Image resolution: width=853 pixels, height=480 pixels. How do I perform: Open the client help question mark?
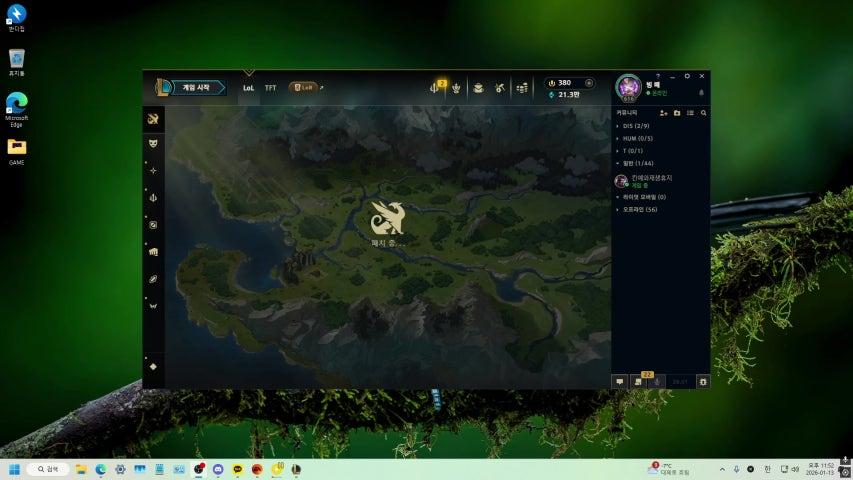658,76
